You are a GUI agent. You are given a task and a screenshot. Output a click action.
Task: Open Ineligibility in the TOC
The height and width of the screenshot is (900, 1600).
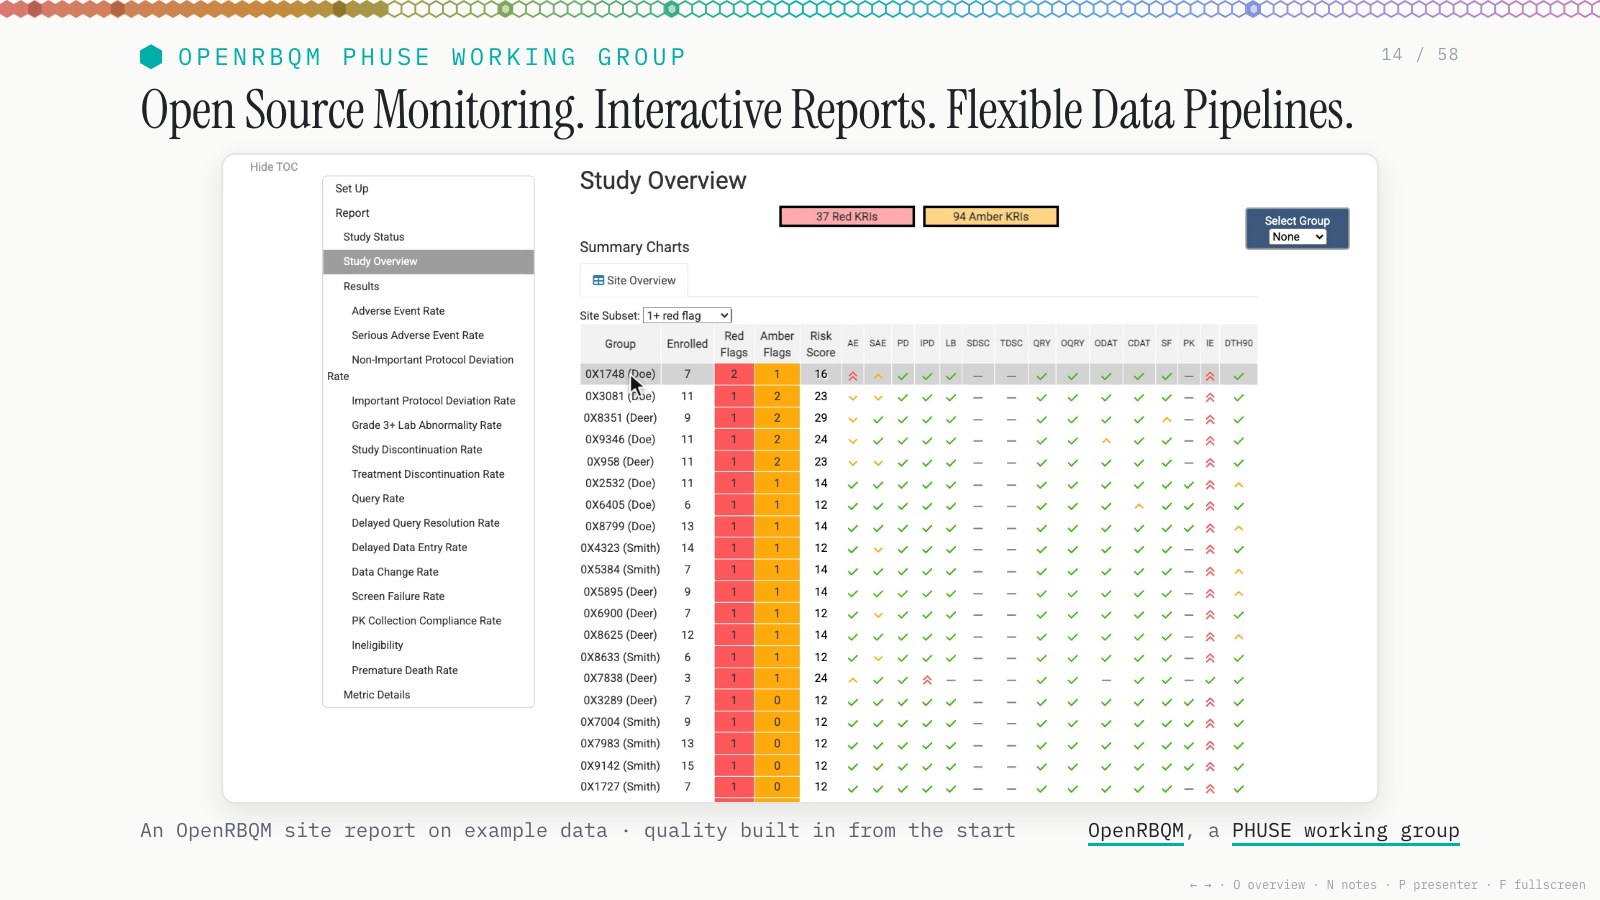377,645
